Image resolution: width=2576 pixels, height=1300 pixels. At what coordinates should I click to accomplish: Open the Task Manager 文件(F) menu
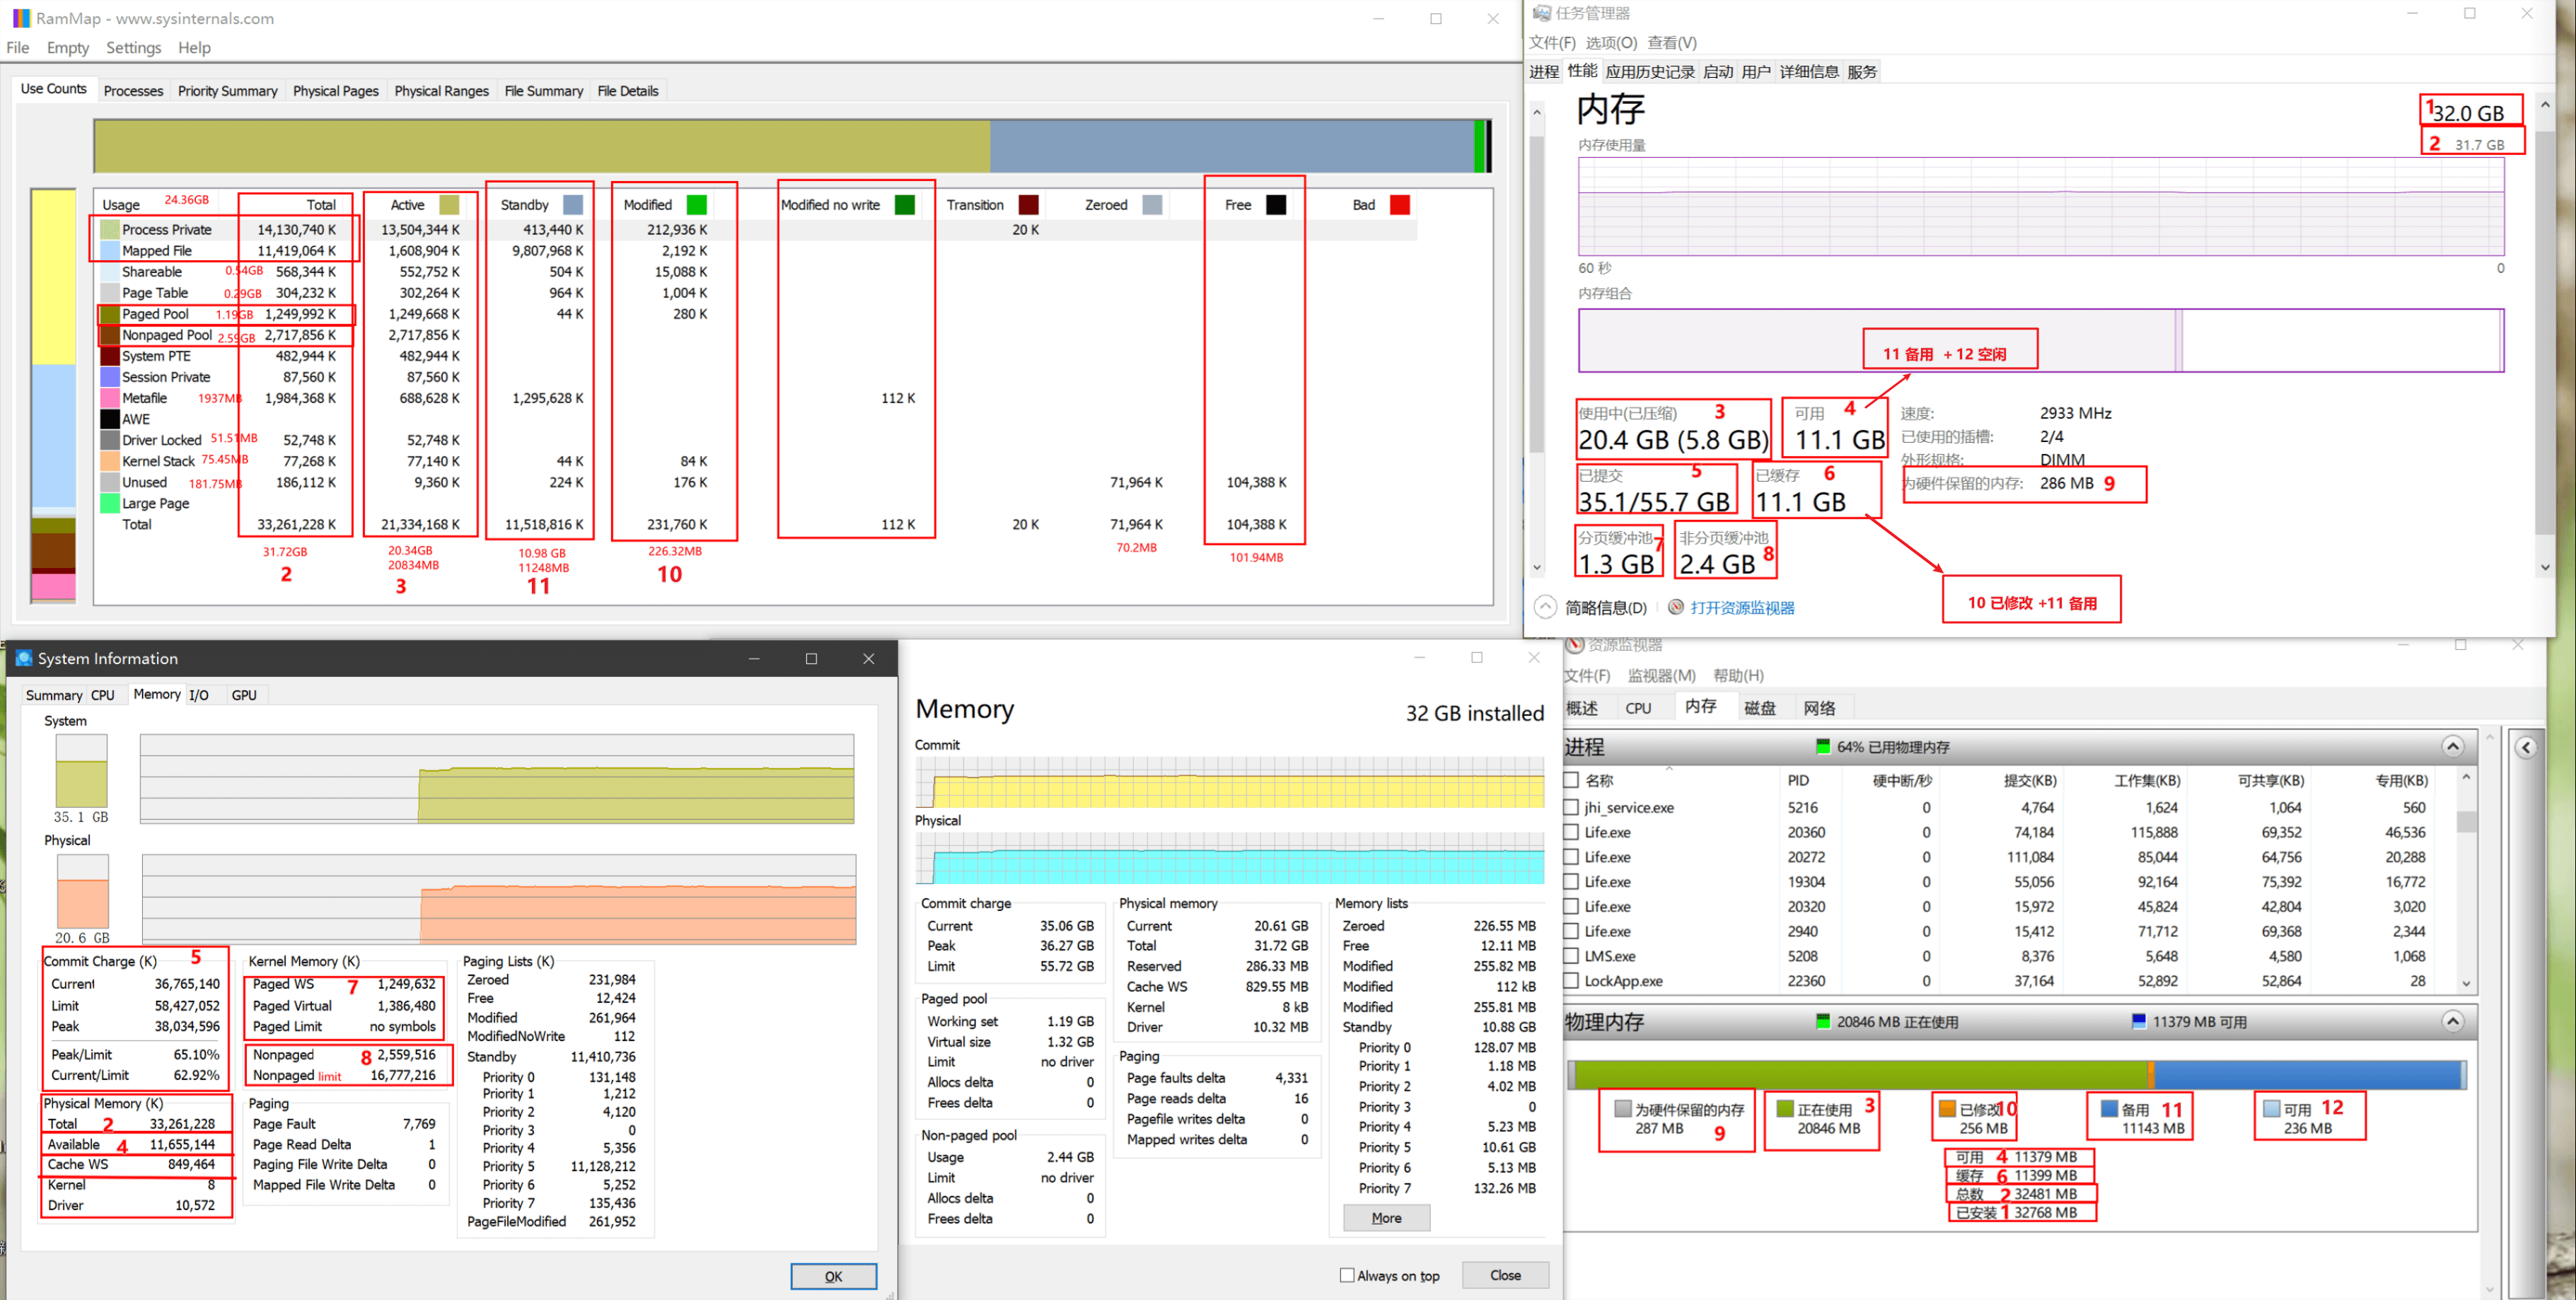tap(1551, 42)
